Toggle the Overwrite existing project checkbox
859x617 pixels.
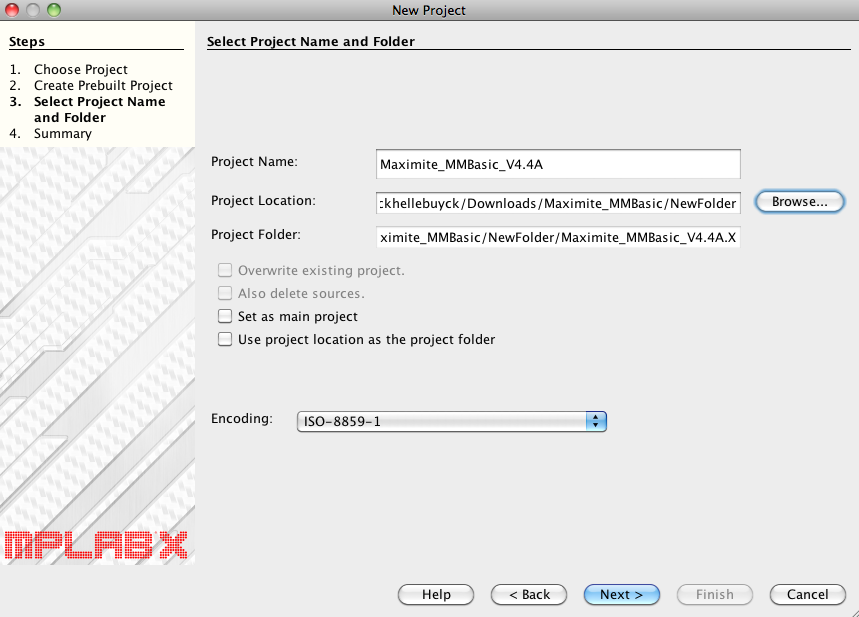tap(225, 271)
